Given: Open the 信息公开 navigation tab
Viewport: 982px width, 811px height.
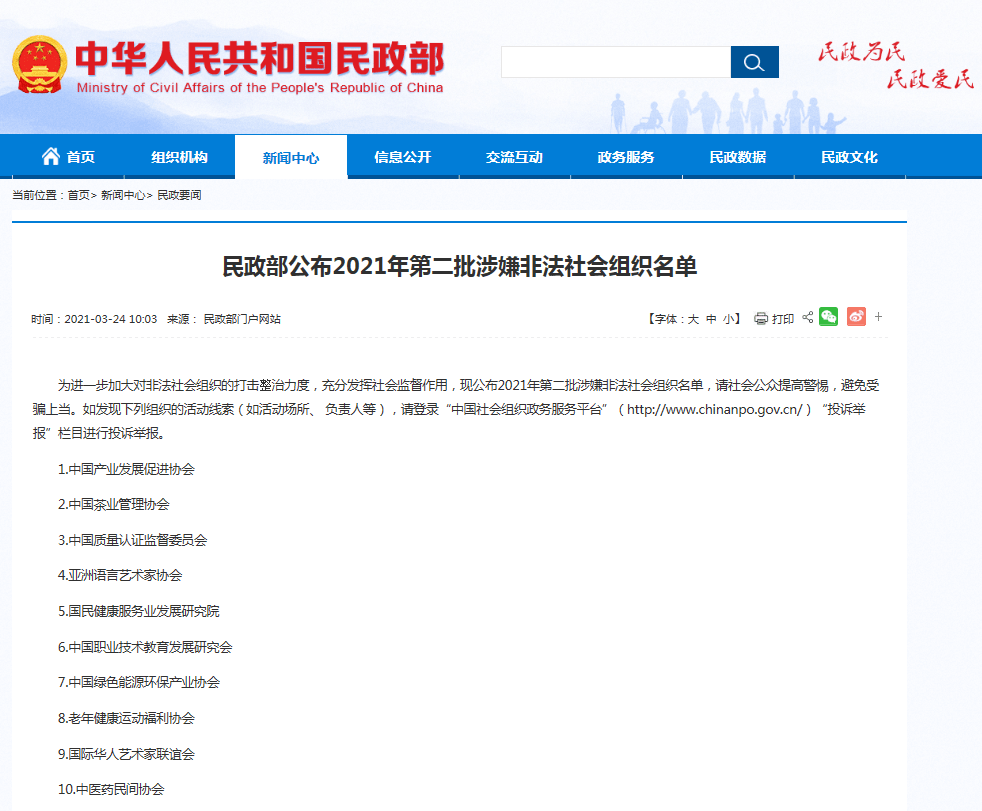Looking at the screenshot, I should tap(403, 157).
